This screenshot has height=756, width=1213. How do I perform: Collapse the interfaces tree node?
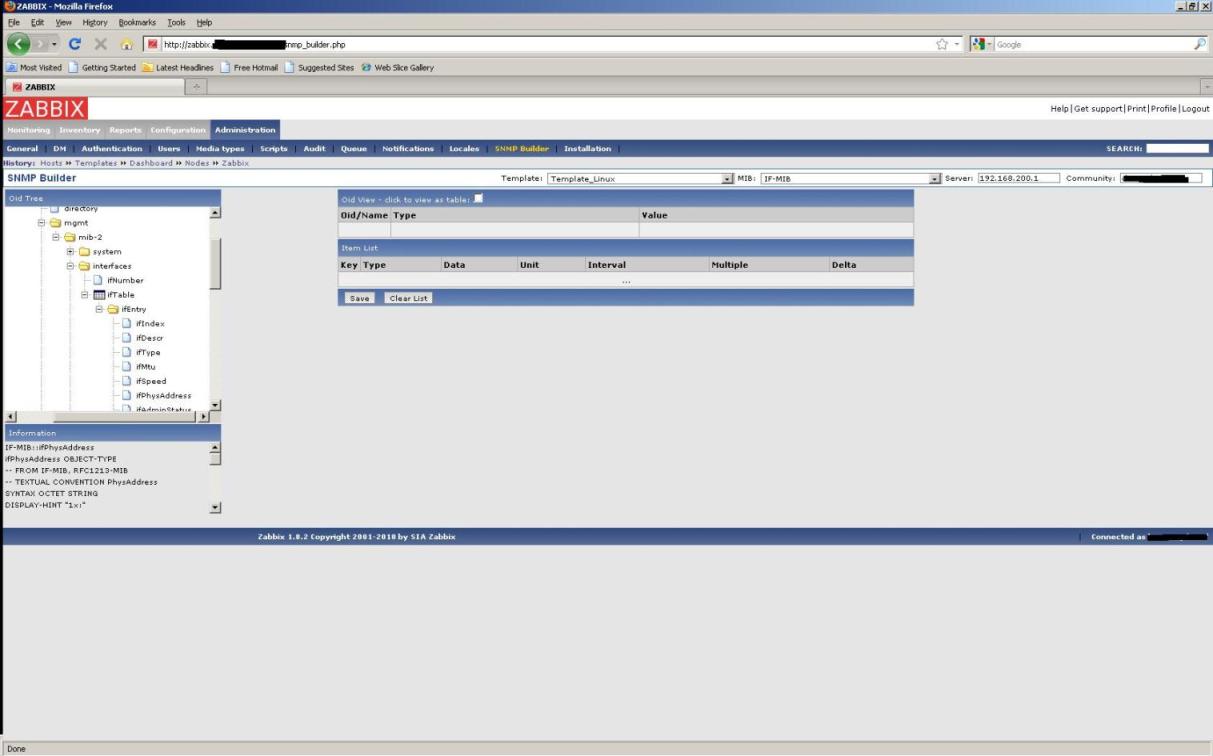[70, 266]
